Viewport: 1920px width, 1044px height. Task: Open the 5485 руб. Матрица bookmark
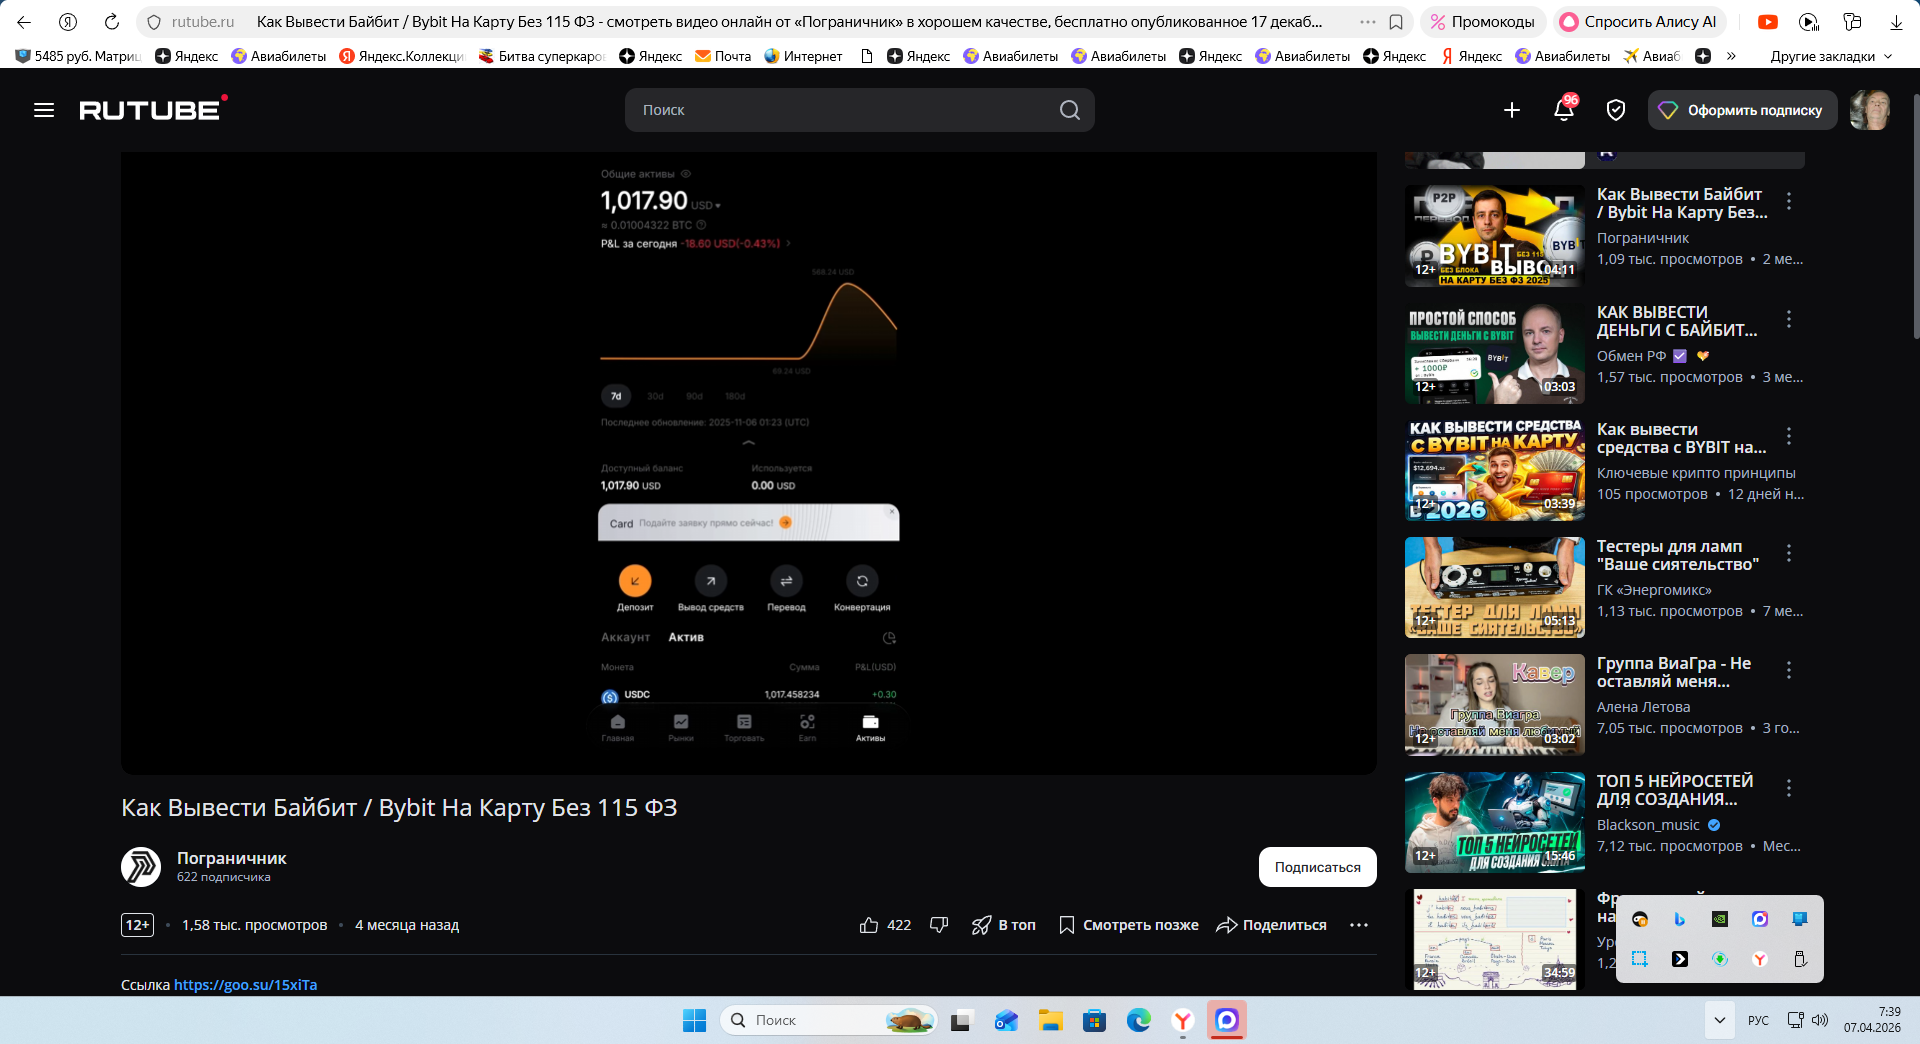[x=79, y=56]
